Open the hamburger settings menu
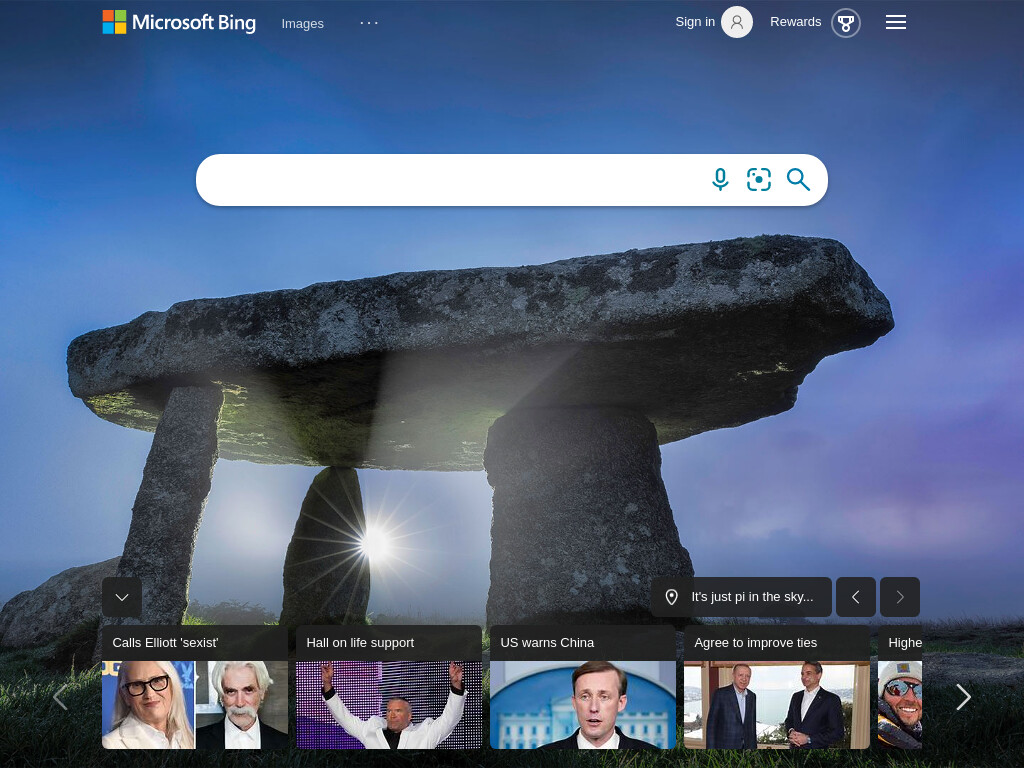 [x=895, y=22]
